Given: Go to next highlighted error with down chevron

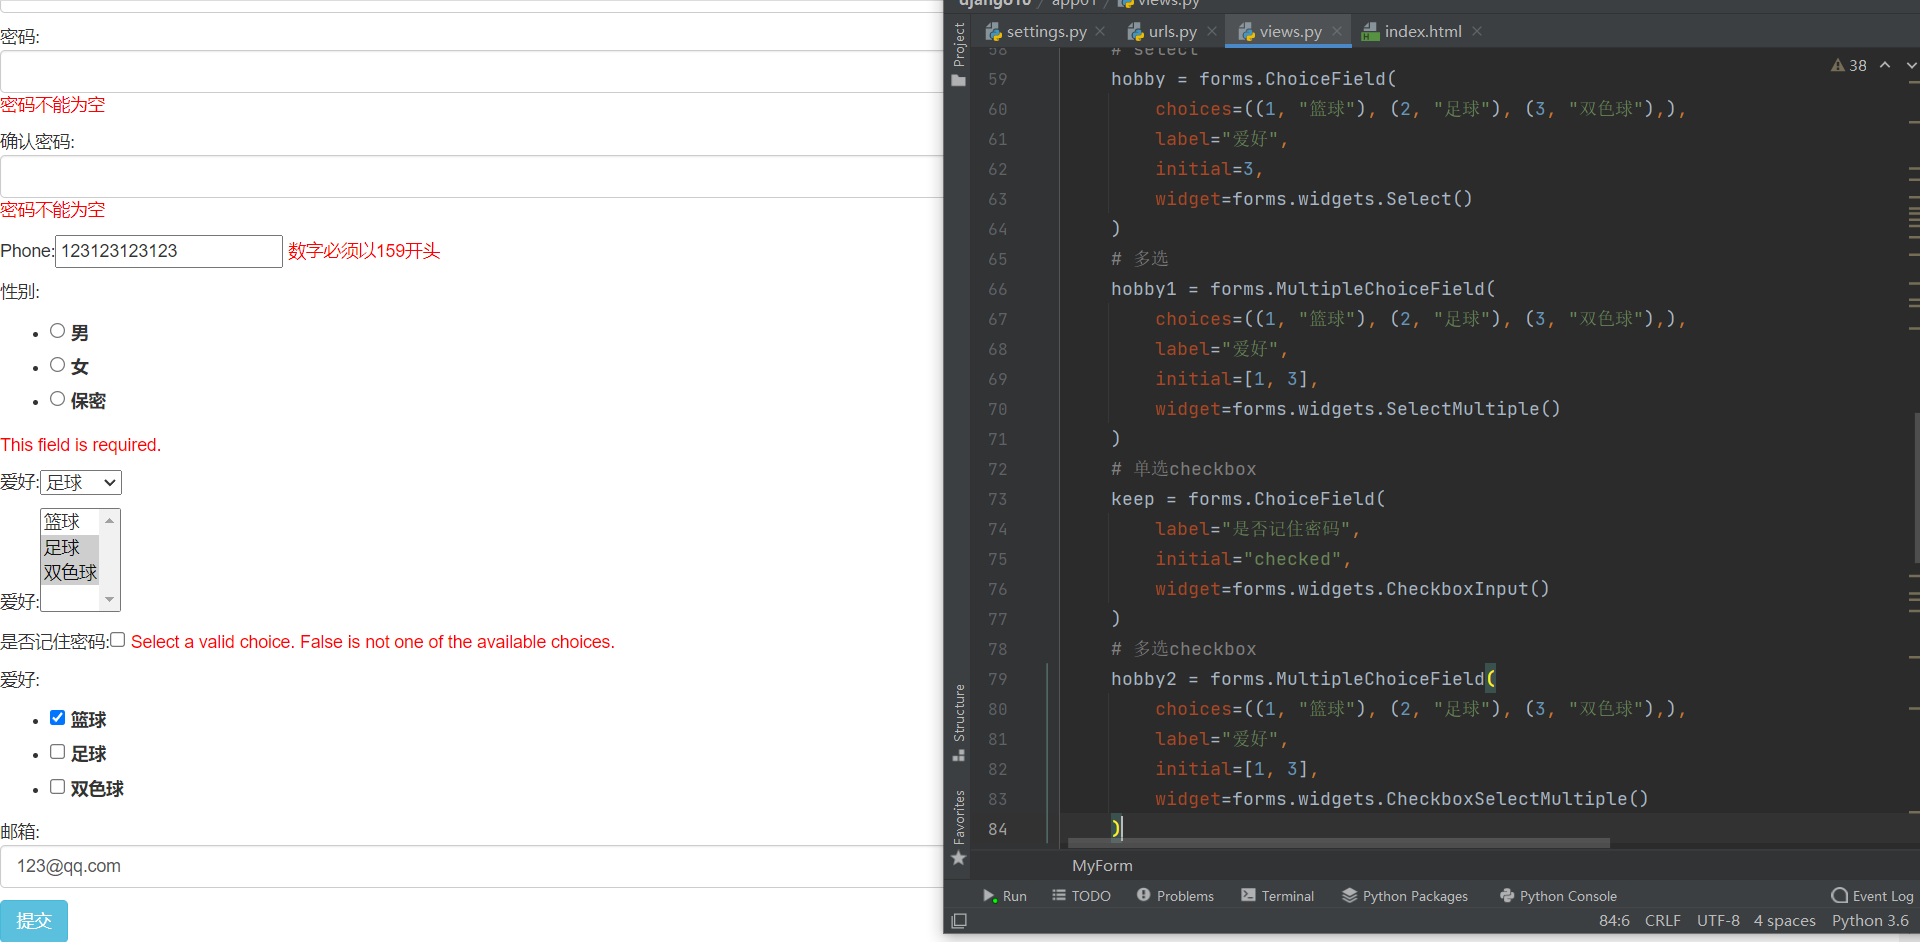Looking at the screenshot, I should (x=1911, y=65).
